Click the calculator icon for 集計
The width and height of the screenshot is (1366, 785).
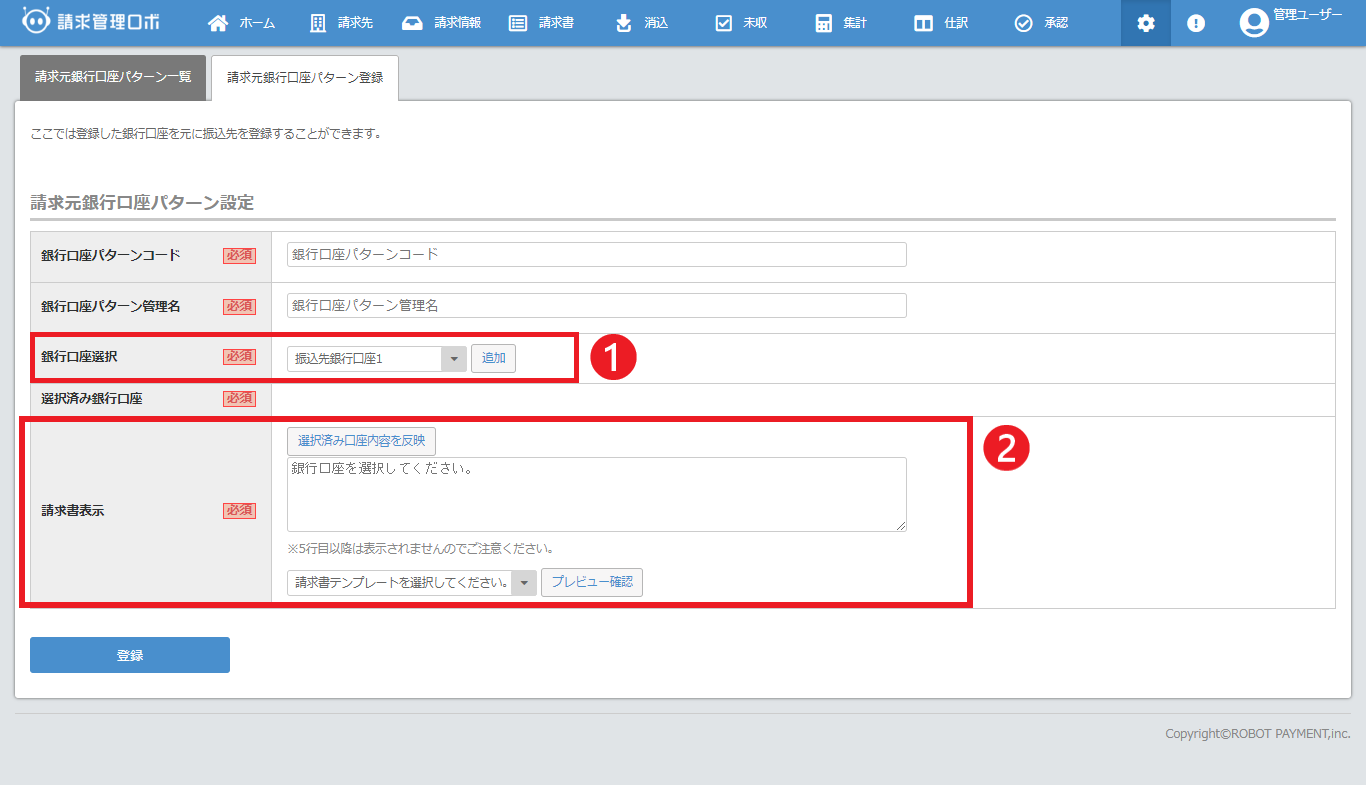pyautogui.click(x=823, y=23)
